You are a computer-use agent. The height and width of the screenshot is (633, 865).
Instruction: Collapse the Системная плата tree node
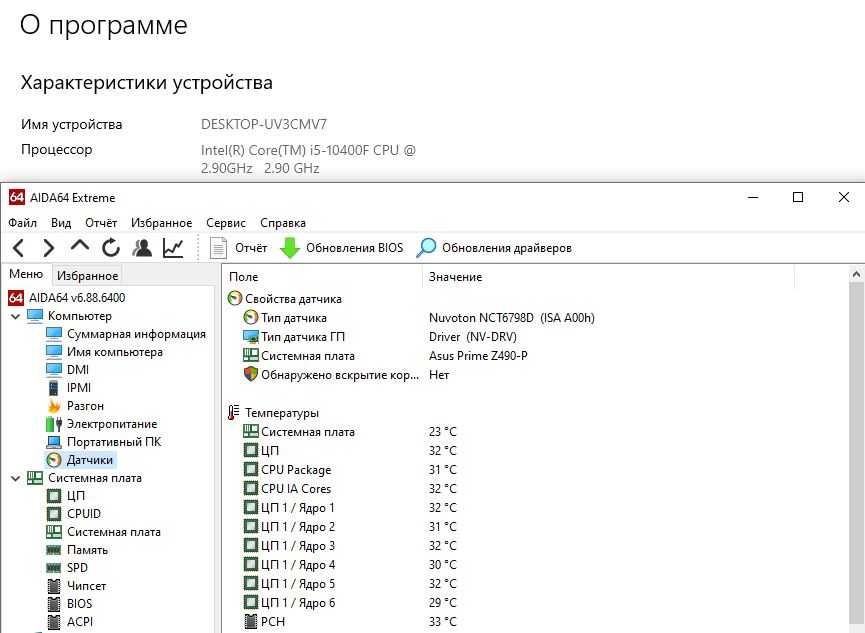tap(15, 478)
